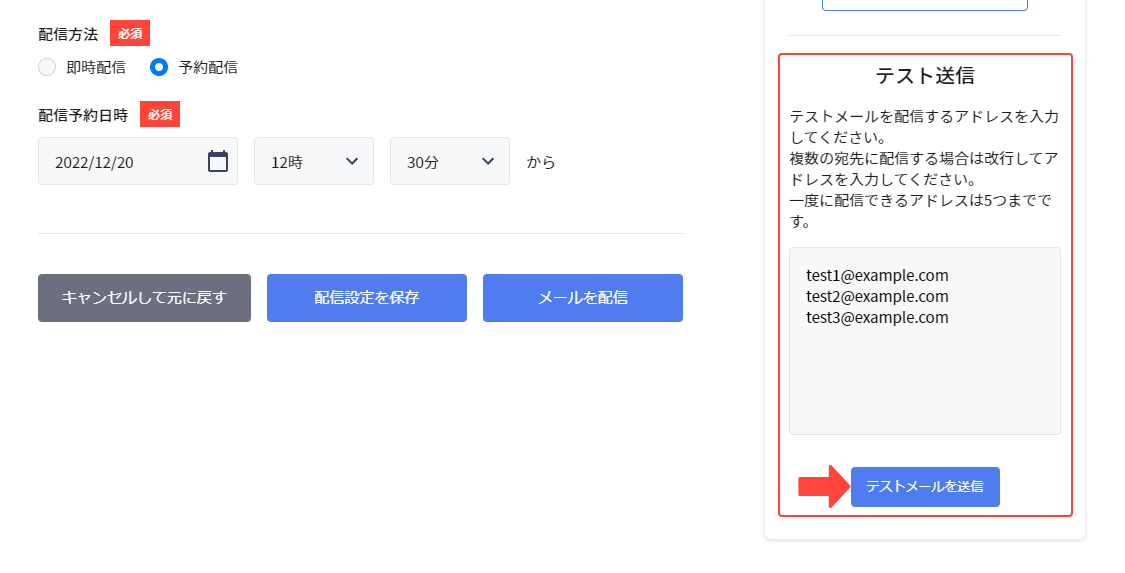The image size is (1125, 573).
Task: Click test2@example.com address line
Action: 877,296
